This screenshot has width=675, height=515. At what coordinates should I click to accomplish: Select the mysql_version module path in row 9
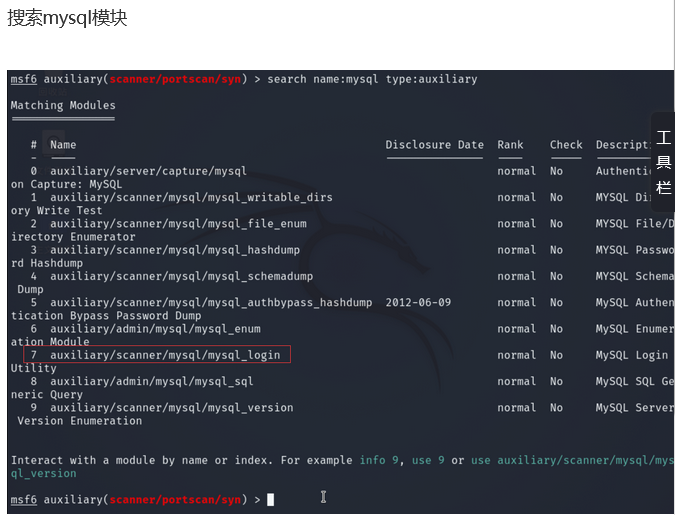[171, 408]
